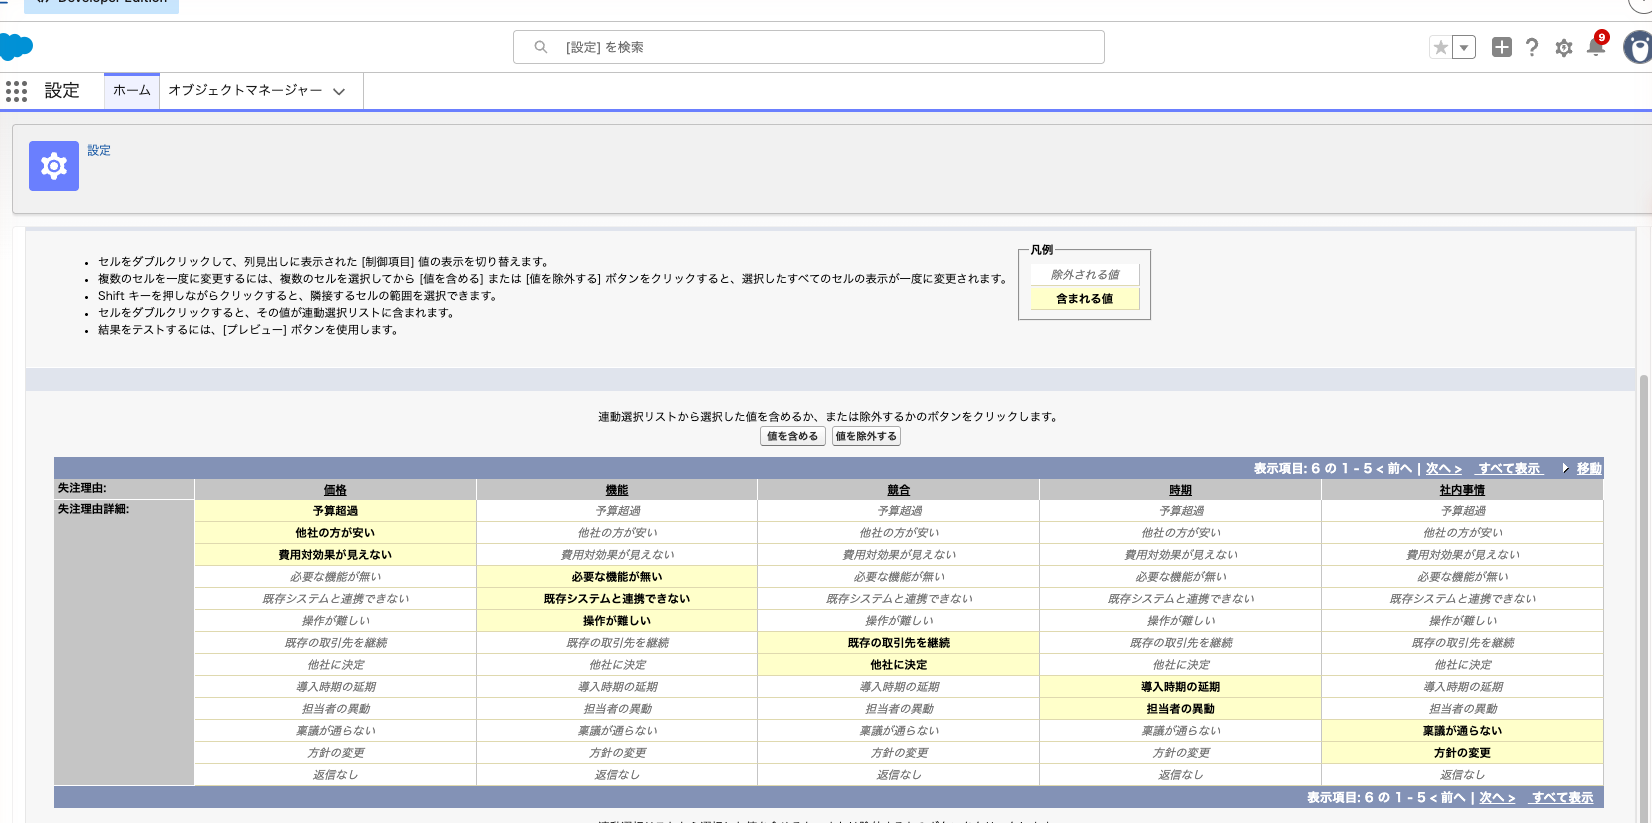1652x823 pixels.
Task: Click the 設定 breadcrumb link
Action: (x=99, y=150)
